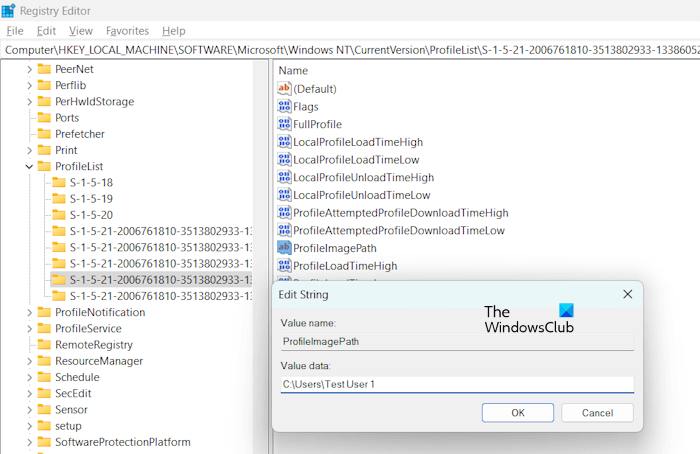Screen dimensions: 700x454
Task: Close the Edit String dialog
Action: pos(628,294)
